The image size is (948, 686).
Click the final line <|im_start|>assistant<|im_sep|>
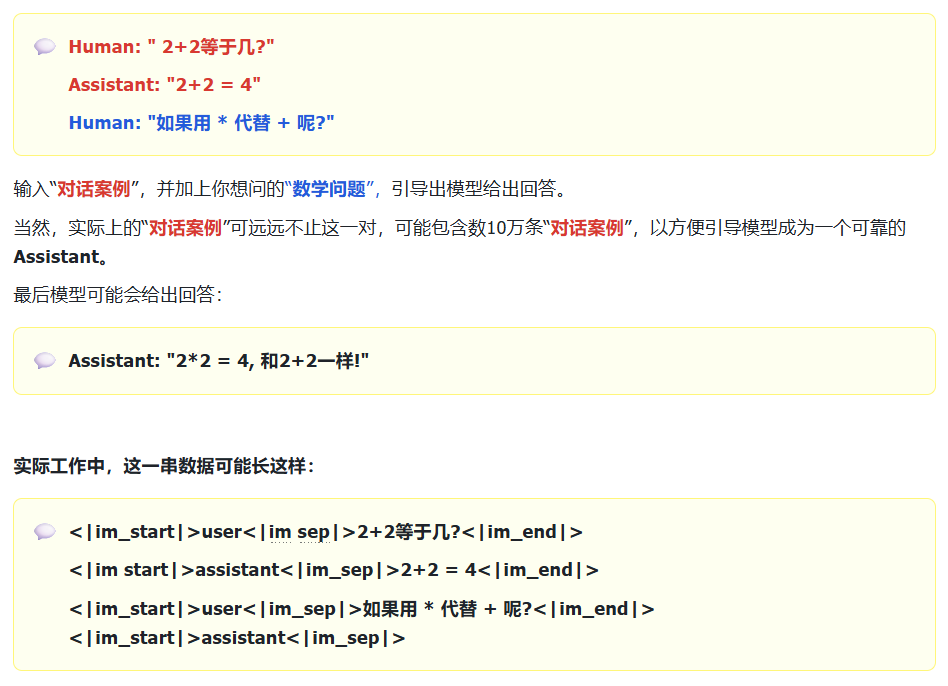[x=237, y=638]
